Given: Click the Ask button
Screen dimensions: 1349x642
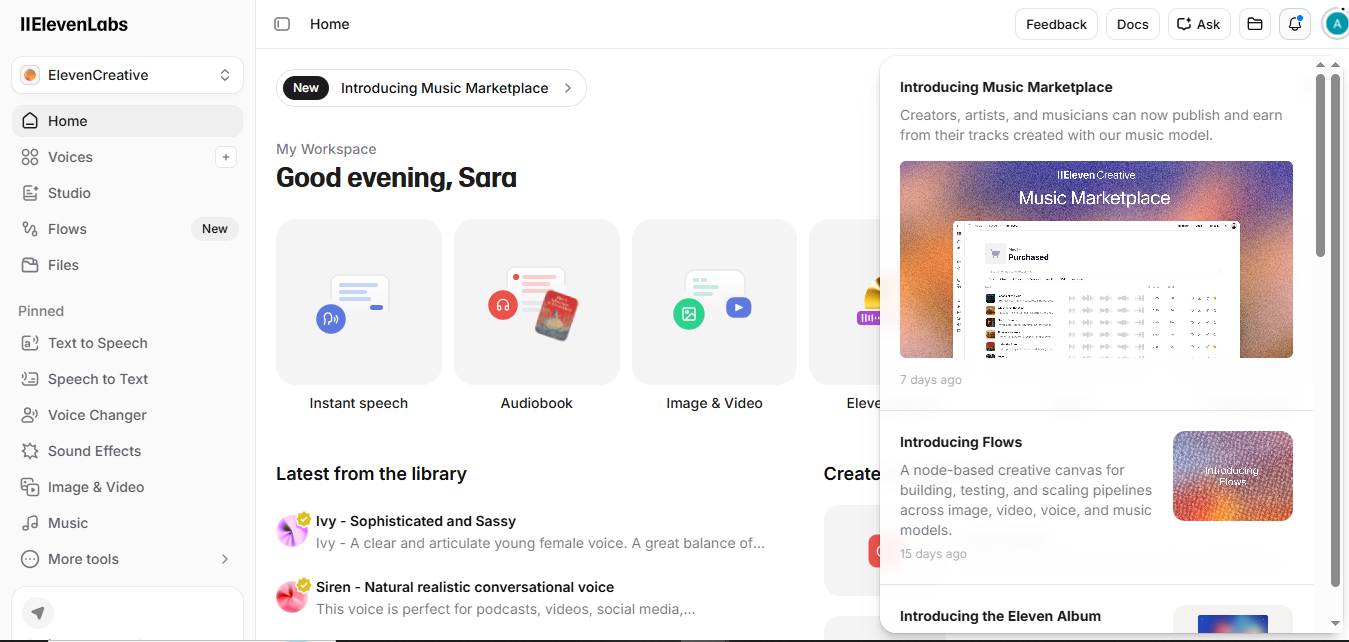Looking at the screenshot, I should [1199, 24].
